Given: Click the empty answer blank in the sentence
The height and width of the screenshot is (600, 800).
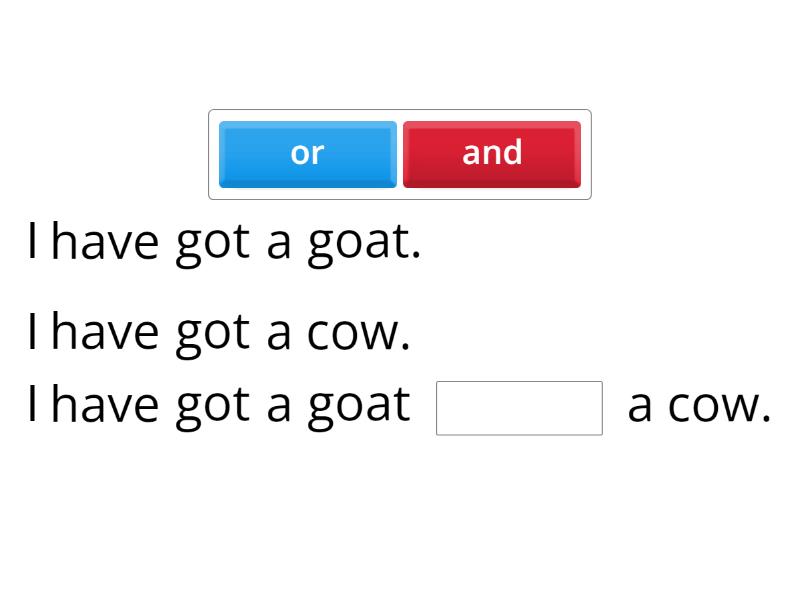Looking at the screenshot, I should 519,408.
